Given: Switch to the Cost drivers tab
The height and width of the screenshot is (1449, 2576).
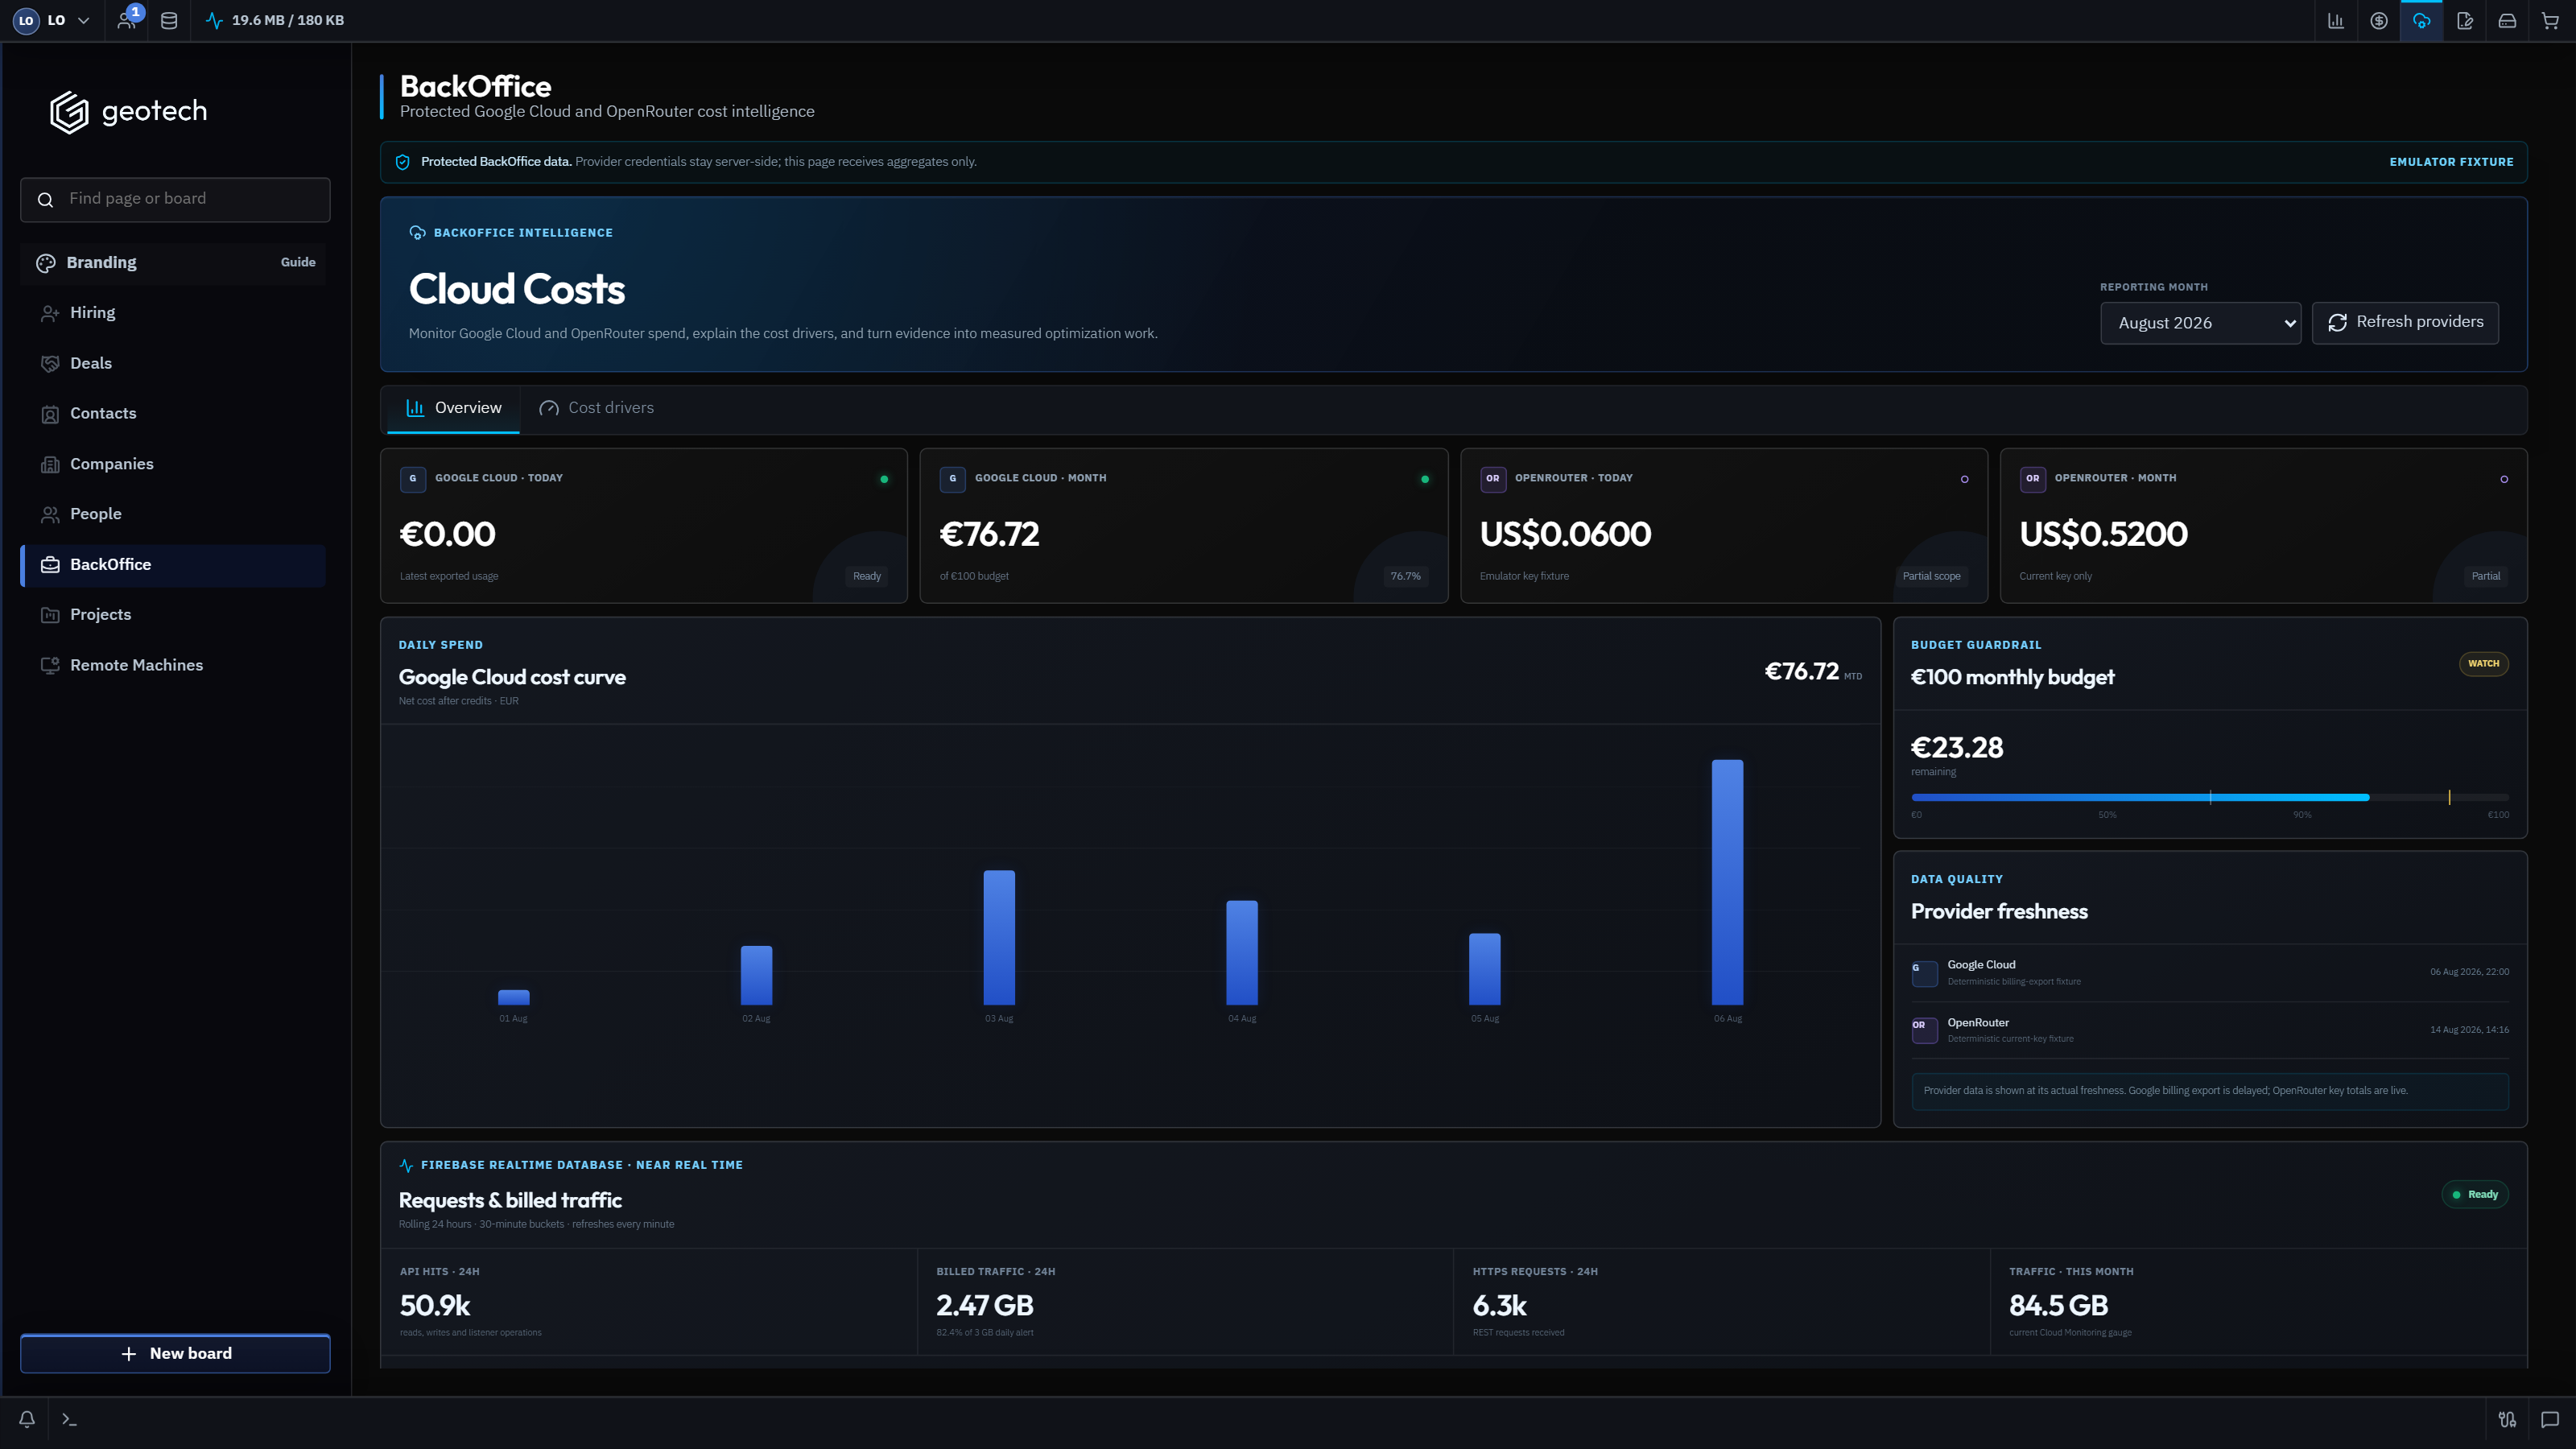Looking at the screenshot, I should click(x=596, y=408).
